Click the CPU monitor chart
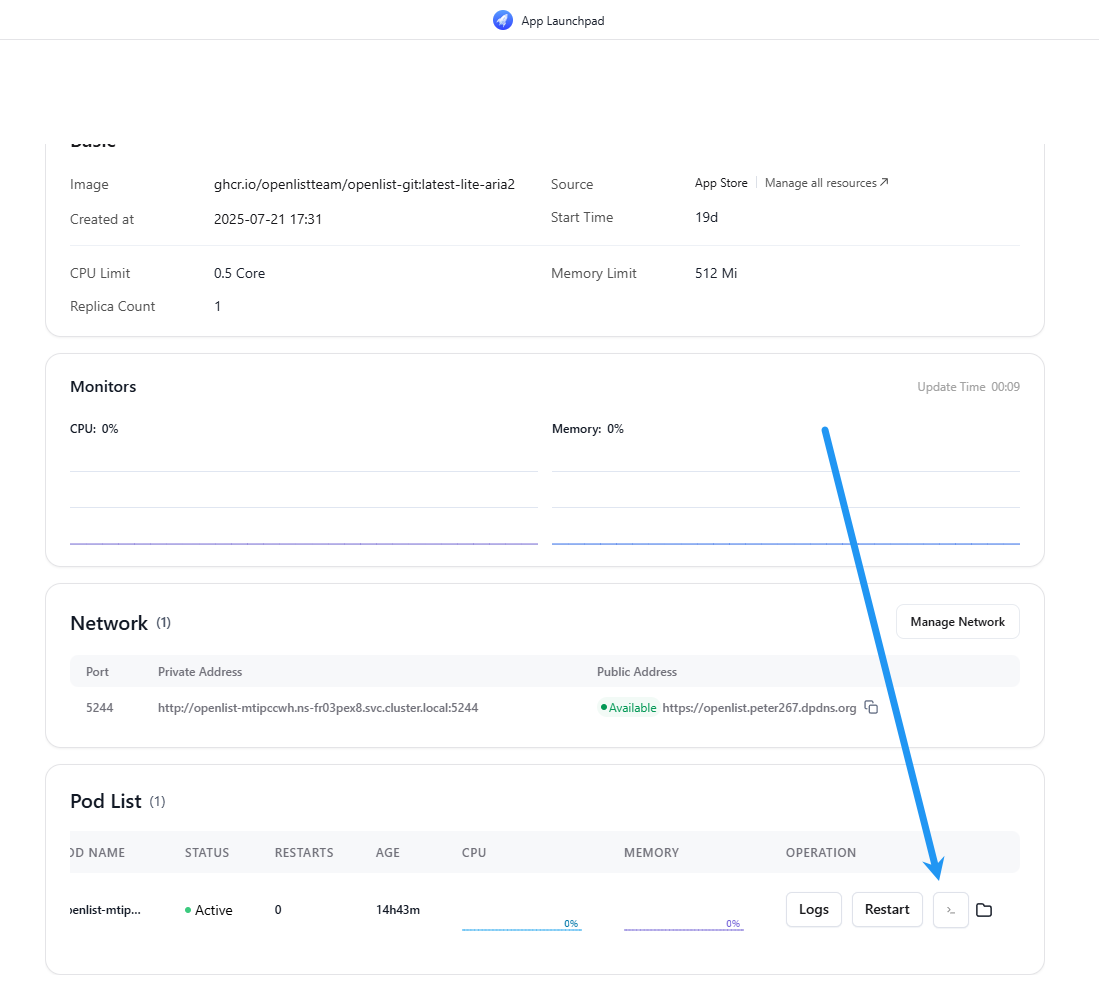 click(304, 500)
